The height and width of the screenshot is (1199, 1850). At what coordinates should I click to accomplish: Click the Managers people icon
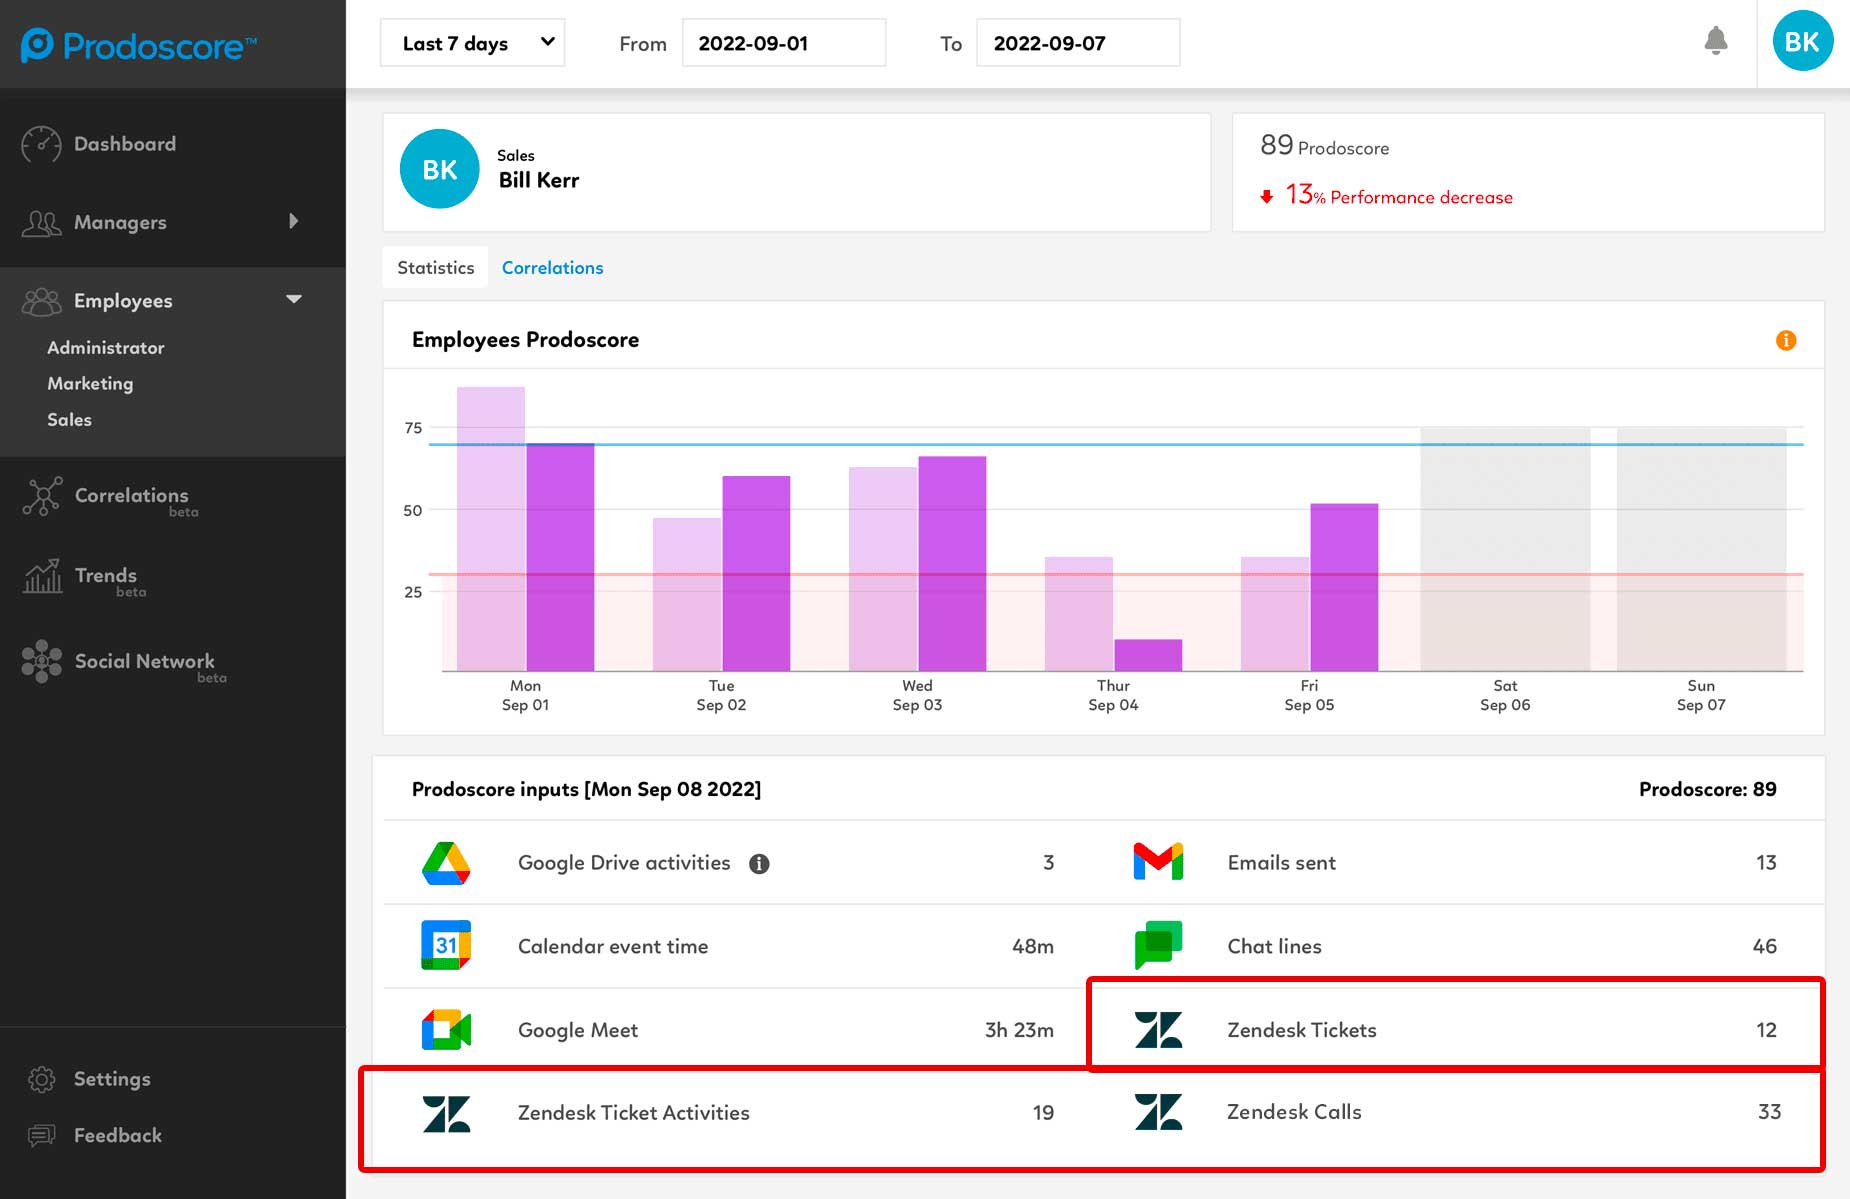(41, 223)
